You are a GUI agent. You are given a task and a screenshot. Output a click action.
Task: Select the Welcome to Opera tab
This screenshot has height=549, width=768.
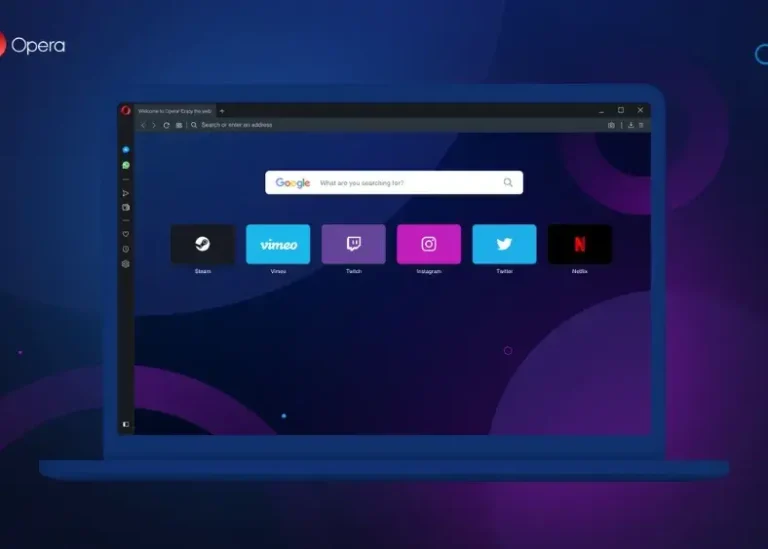(175, 111)
